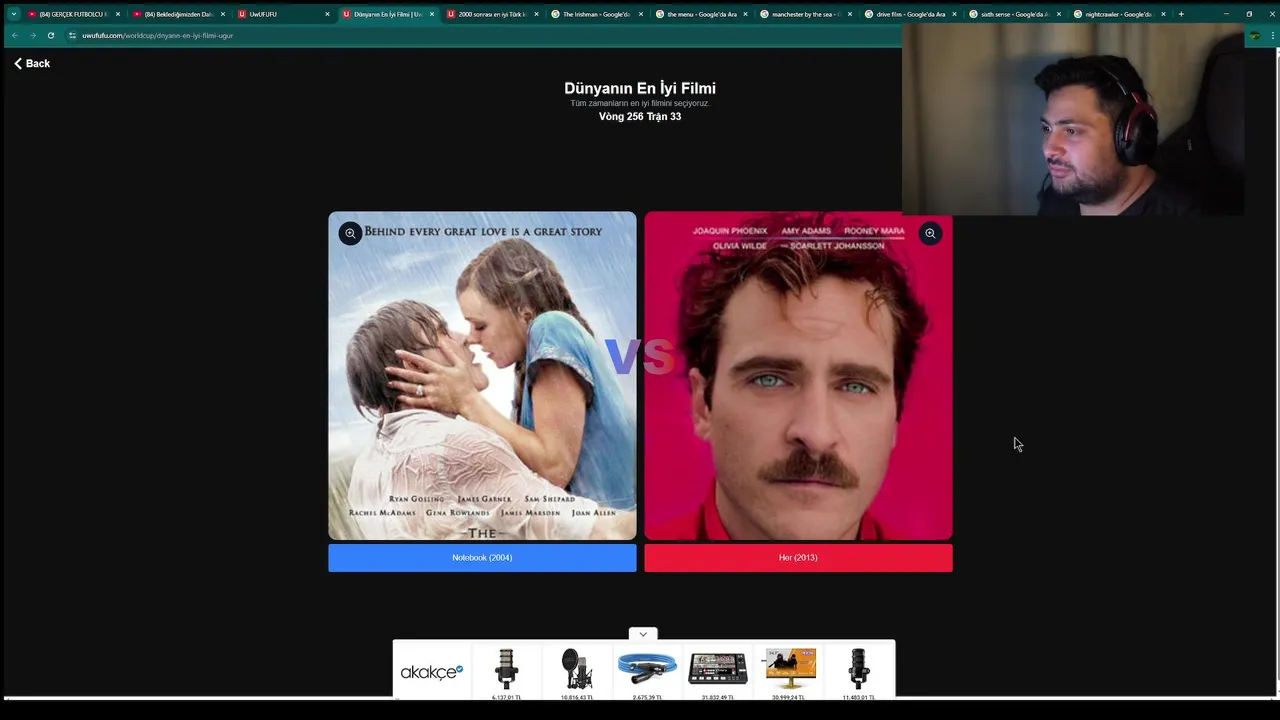Image resolution: width=1280 pixels, height=720 pixels.
Task: Open the 11.483,01 TL black microphone ad
Action: tap(858, 672)
